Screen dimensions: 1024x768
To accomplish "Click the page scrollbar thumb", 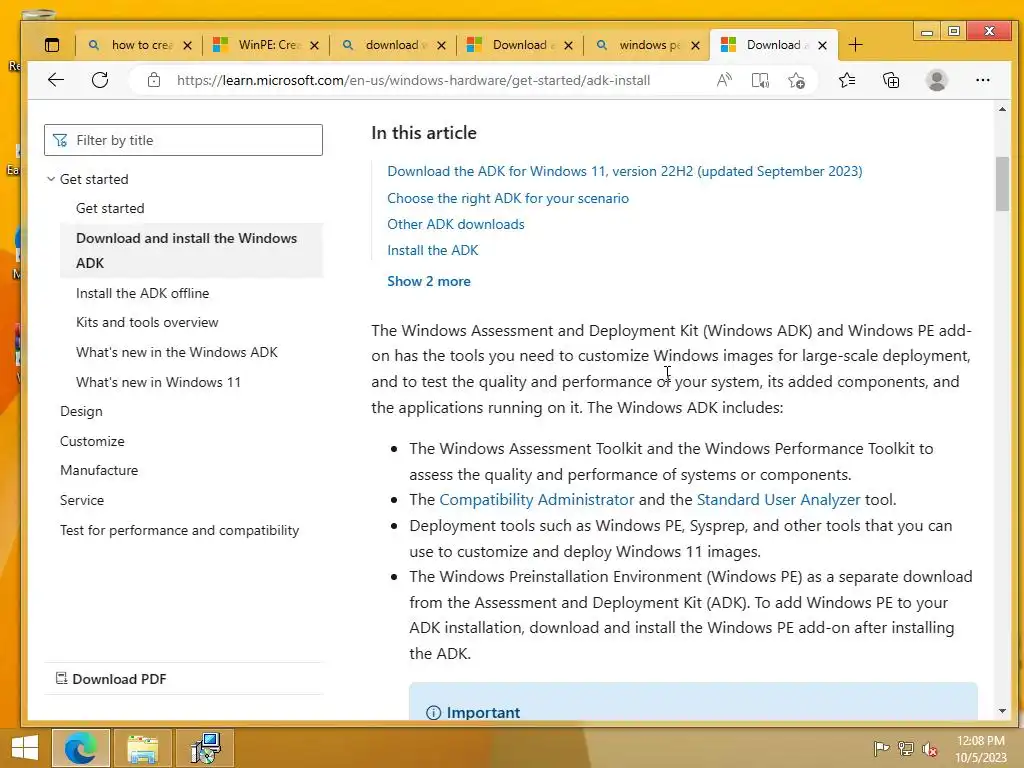I will [x=1002, y=184].
